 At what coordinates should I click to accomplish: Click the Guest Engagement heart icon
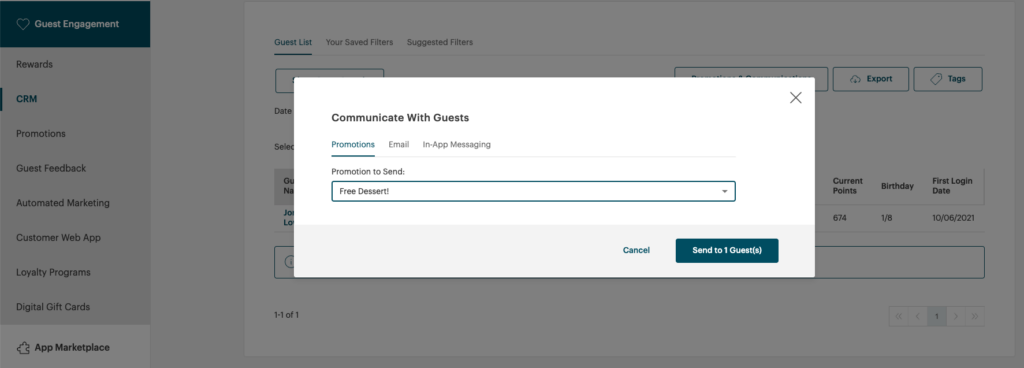pos(23,24)
